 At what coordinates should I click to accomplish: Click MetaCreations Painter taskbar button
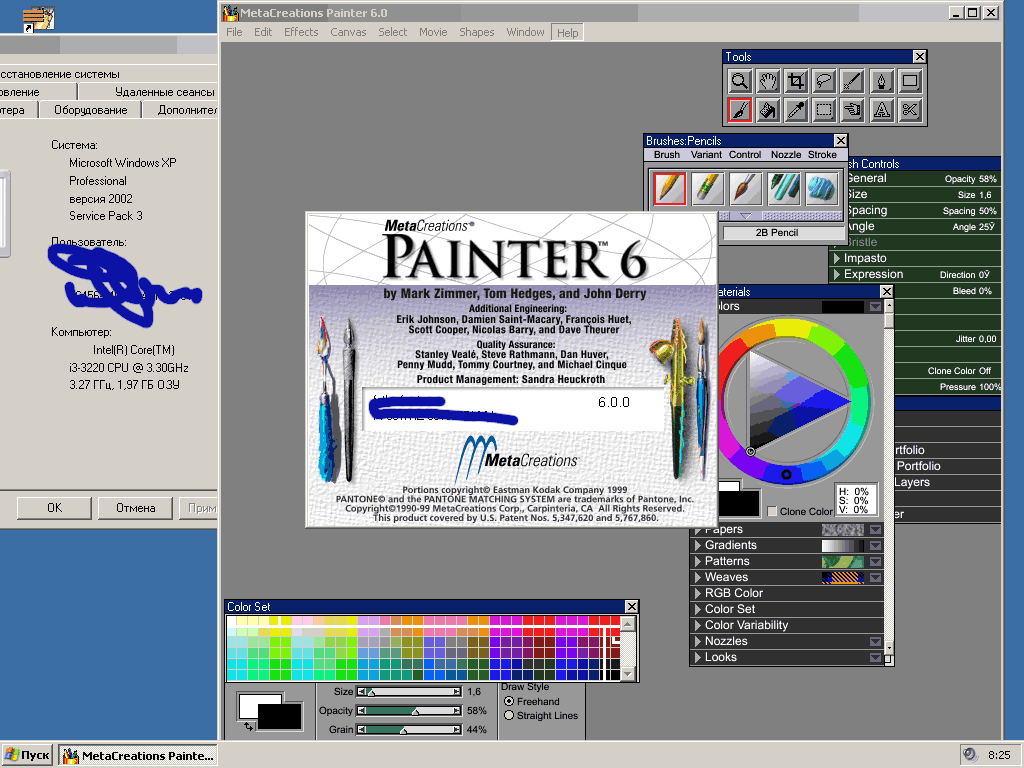coord(138,756)
